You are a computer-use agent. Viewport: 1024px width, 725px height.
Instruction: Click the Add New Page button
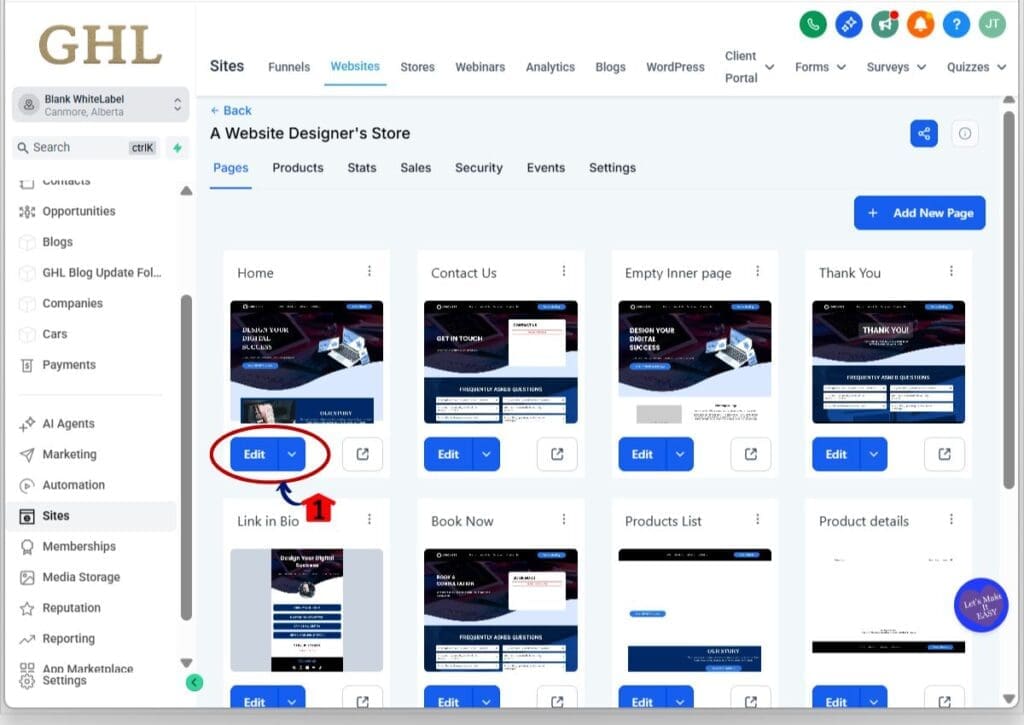[x=919, y=213]
